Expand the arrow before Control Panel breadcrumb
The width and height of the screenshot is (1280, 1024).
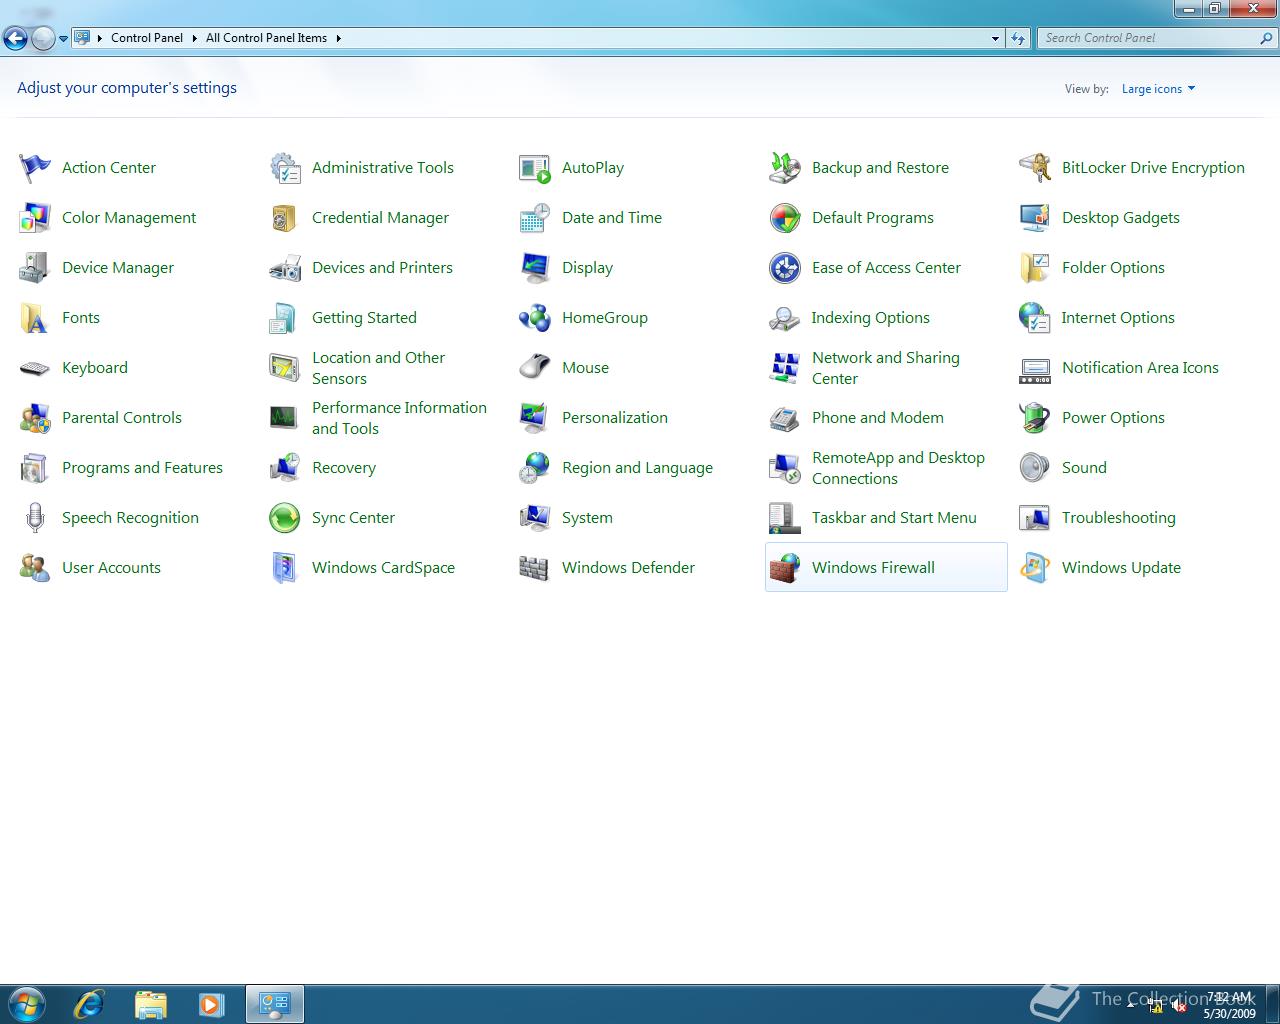100,38
